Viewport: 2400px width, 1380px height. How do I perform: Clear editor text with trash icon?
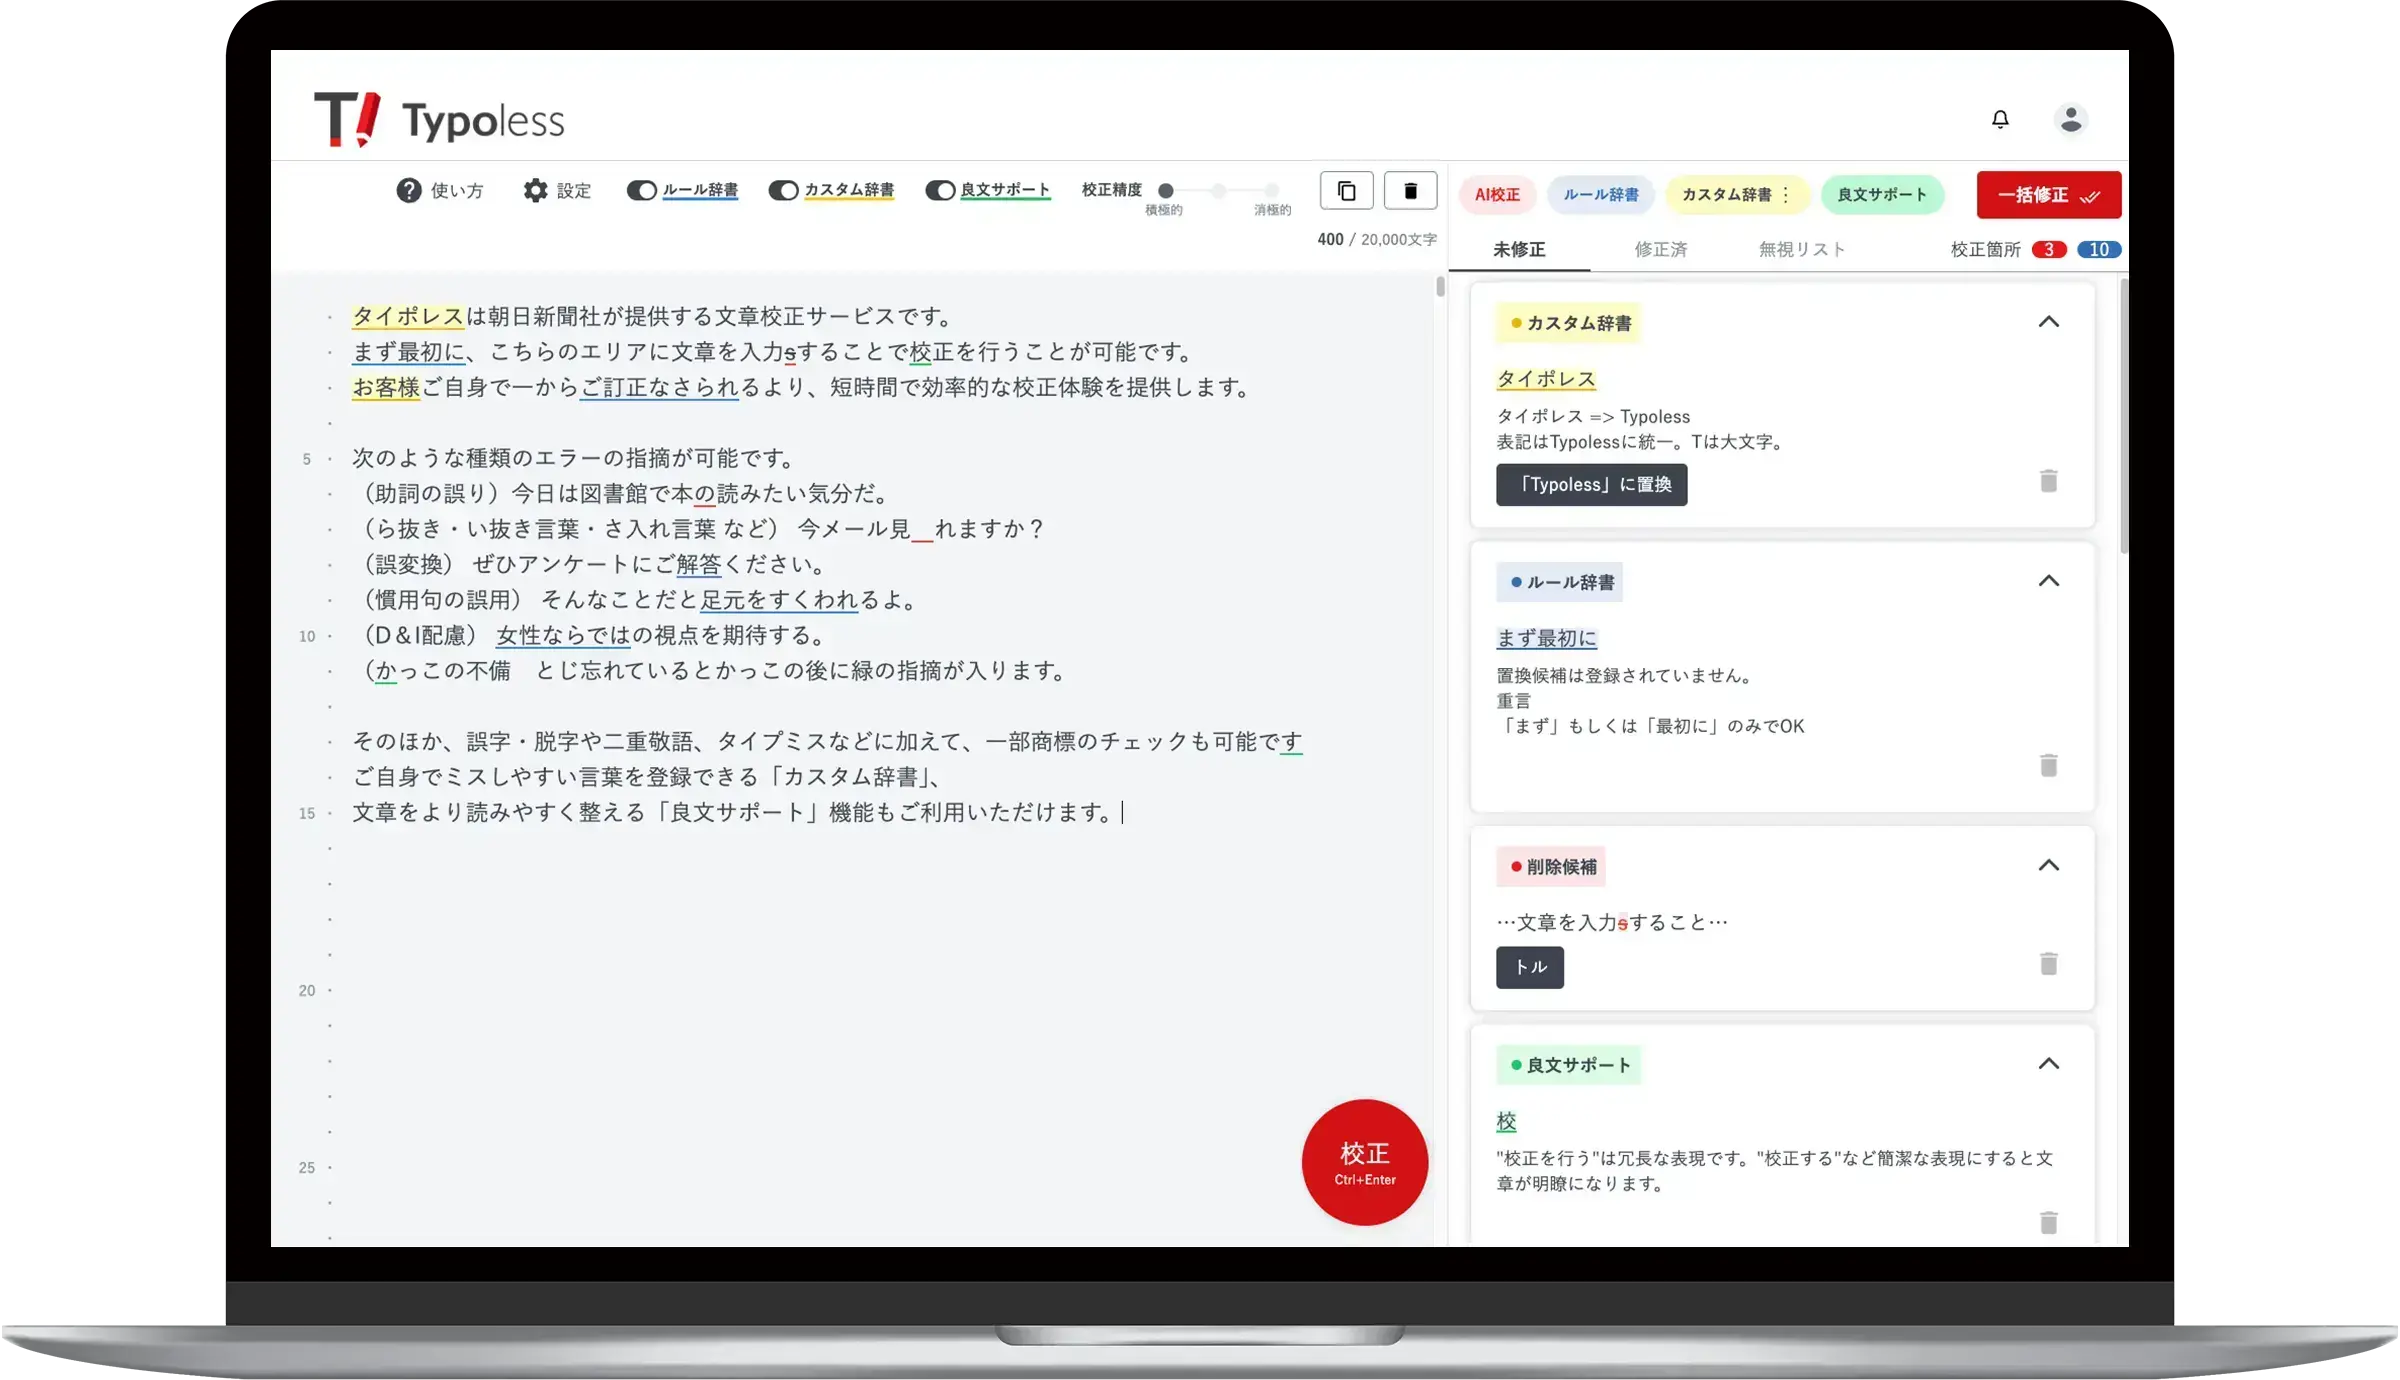point(1410,190)
